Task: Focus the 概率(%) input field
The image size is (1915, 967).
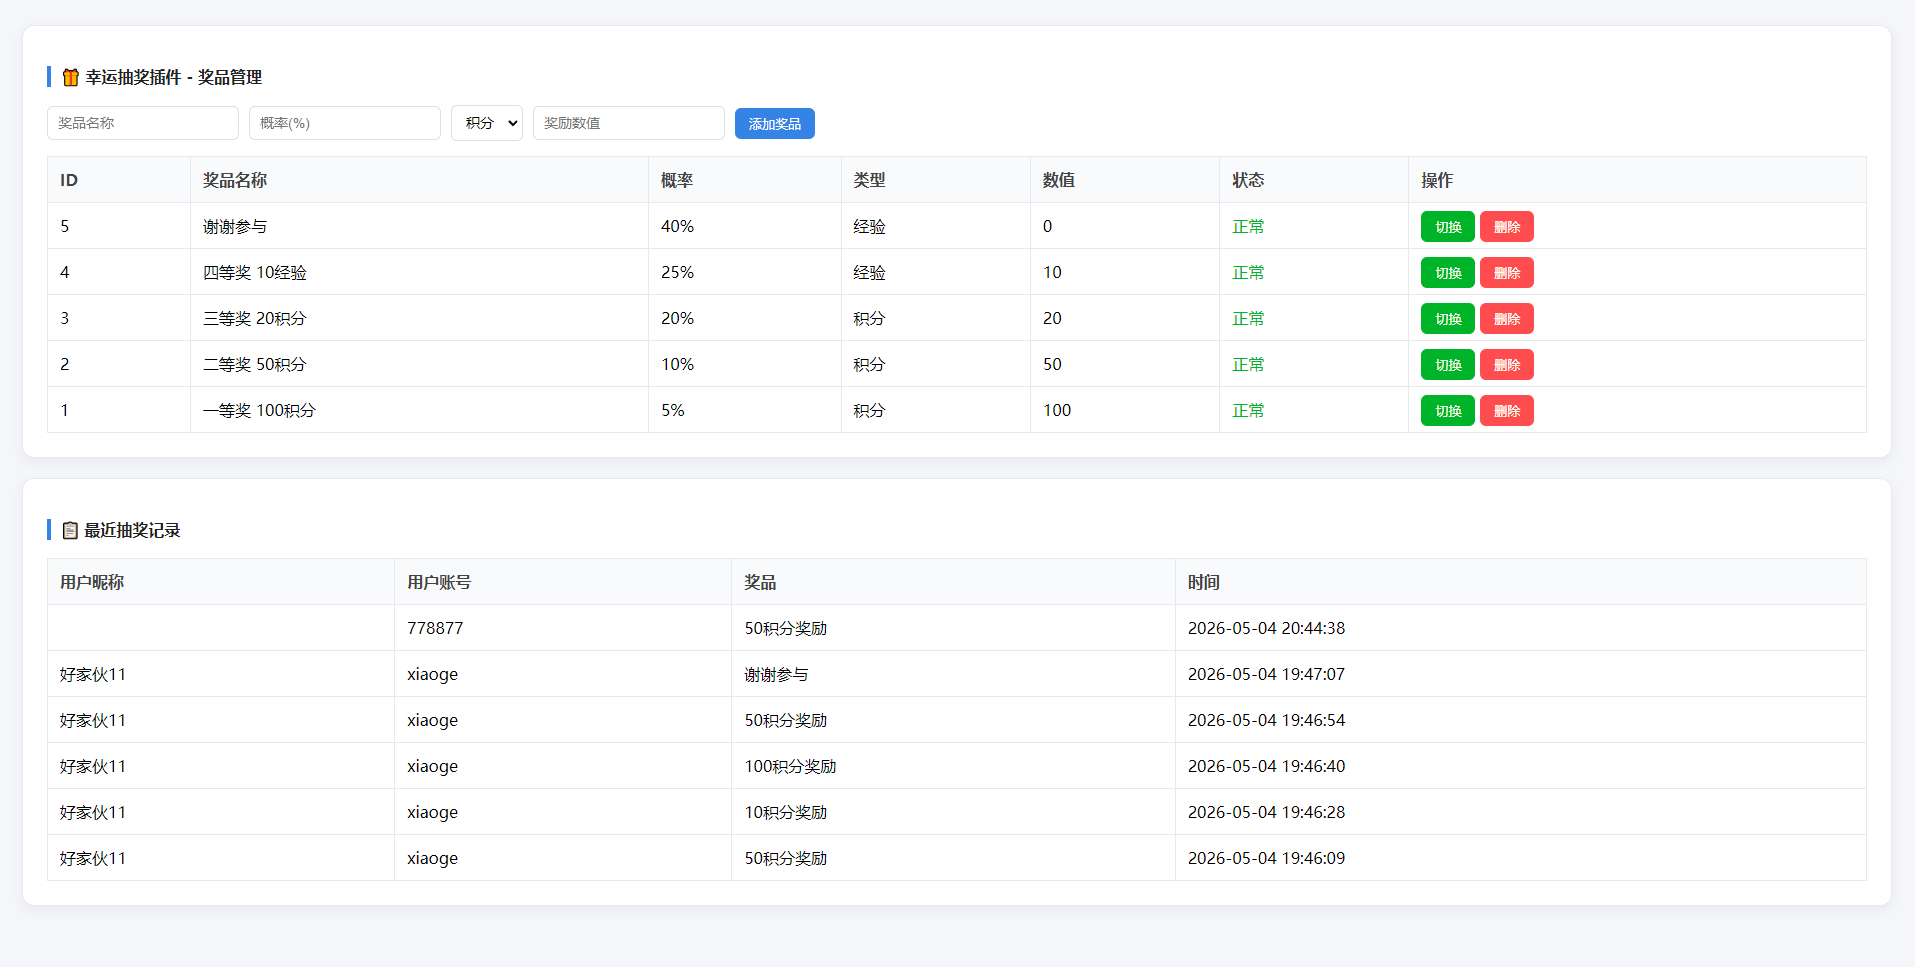Action: tap(345, 123)
